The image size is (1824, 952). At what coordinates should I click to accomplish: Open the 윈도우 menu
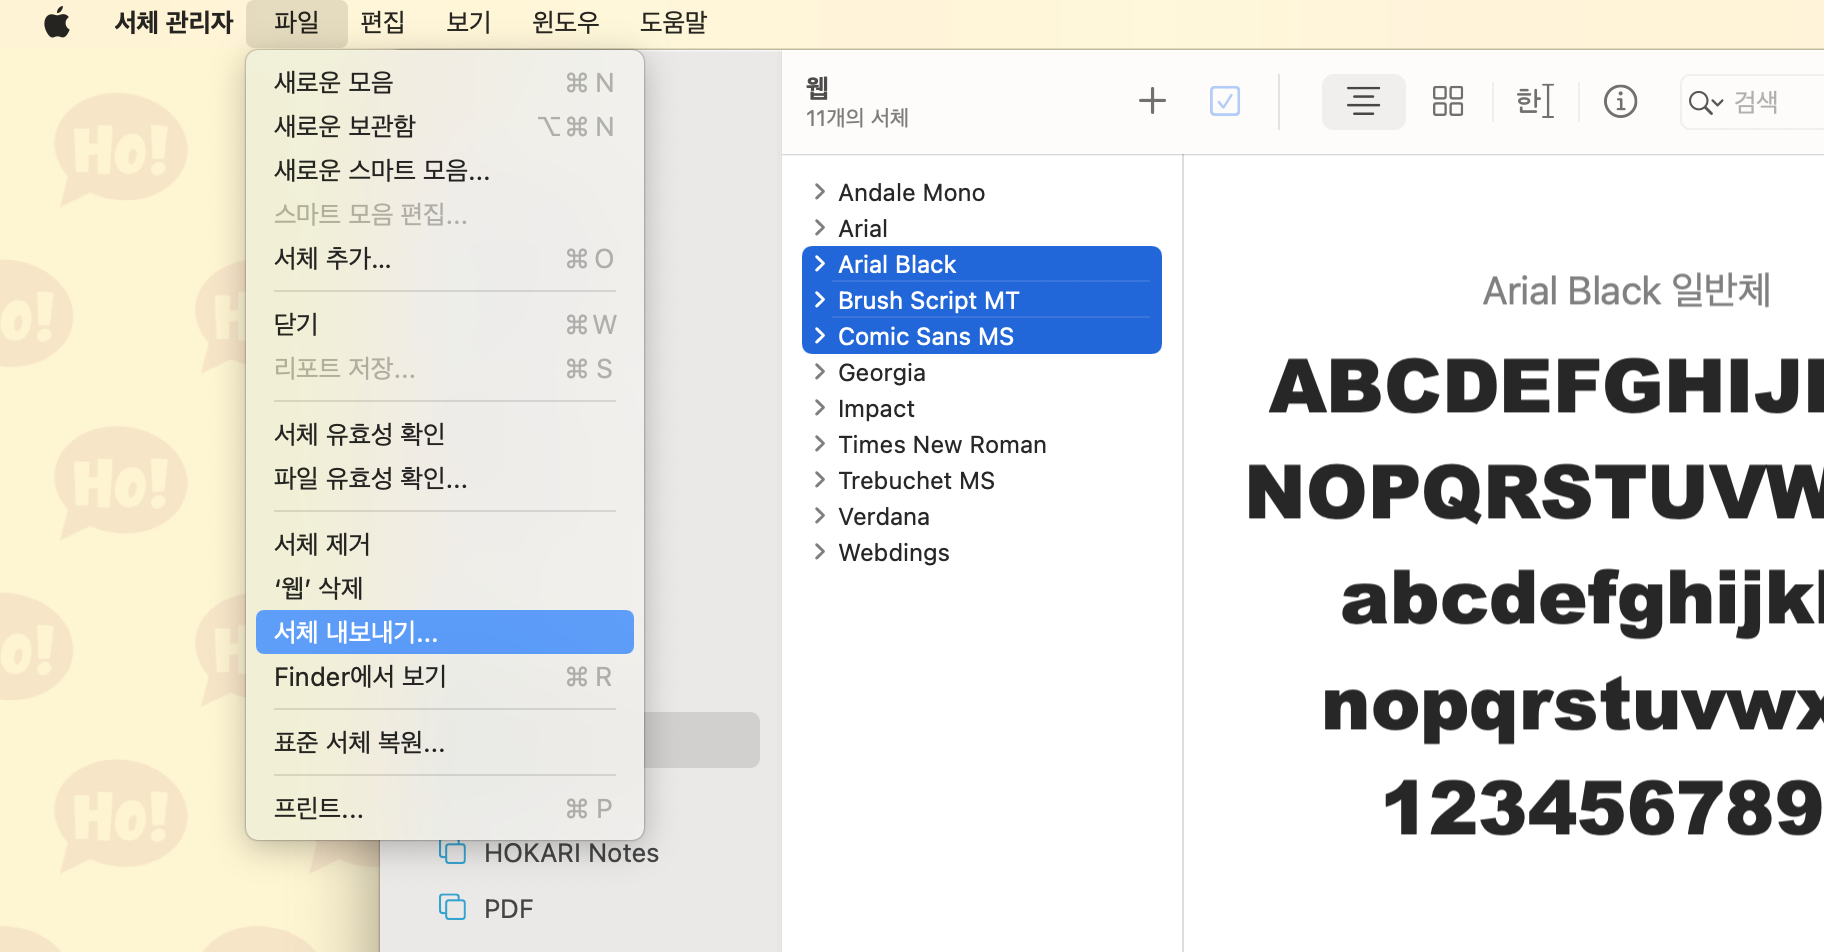[565, 22]
